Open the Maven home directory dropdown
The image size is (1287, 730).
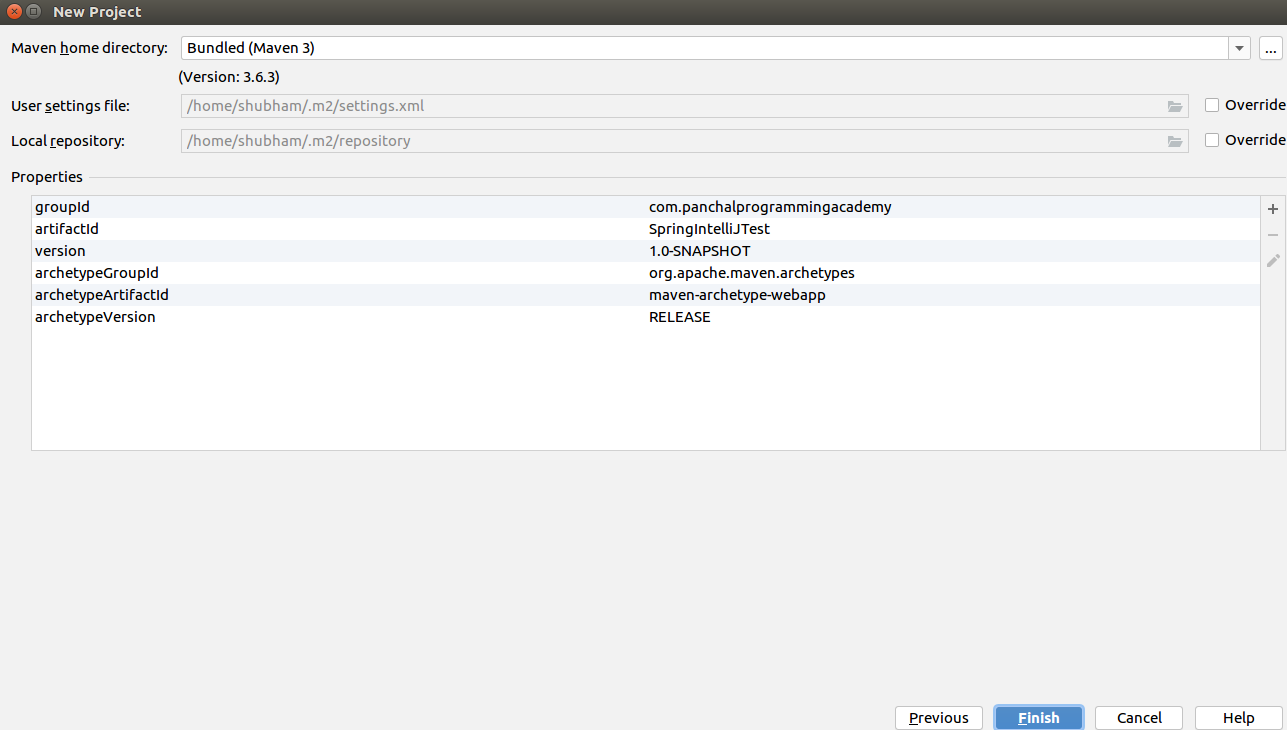click(1239, 47)
